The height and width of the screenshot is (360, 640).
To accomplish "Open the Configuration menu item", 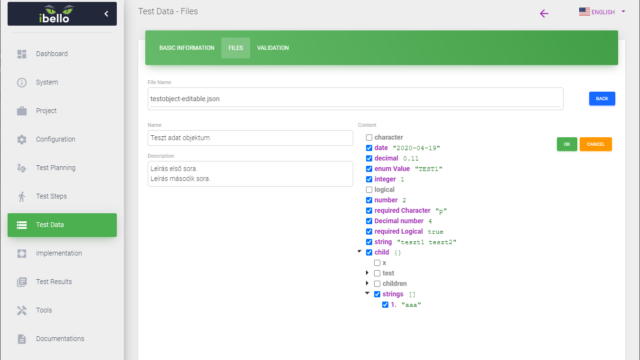I will (x=62, y=139).
